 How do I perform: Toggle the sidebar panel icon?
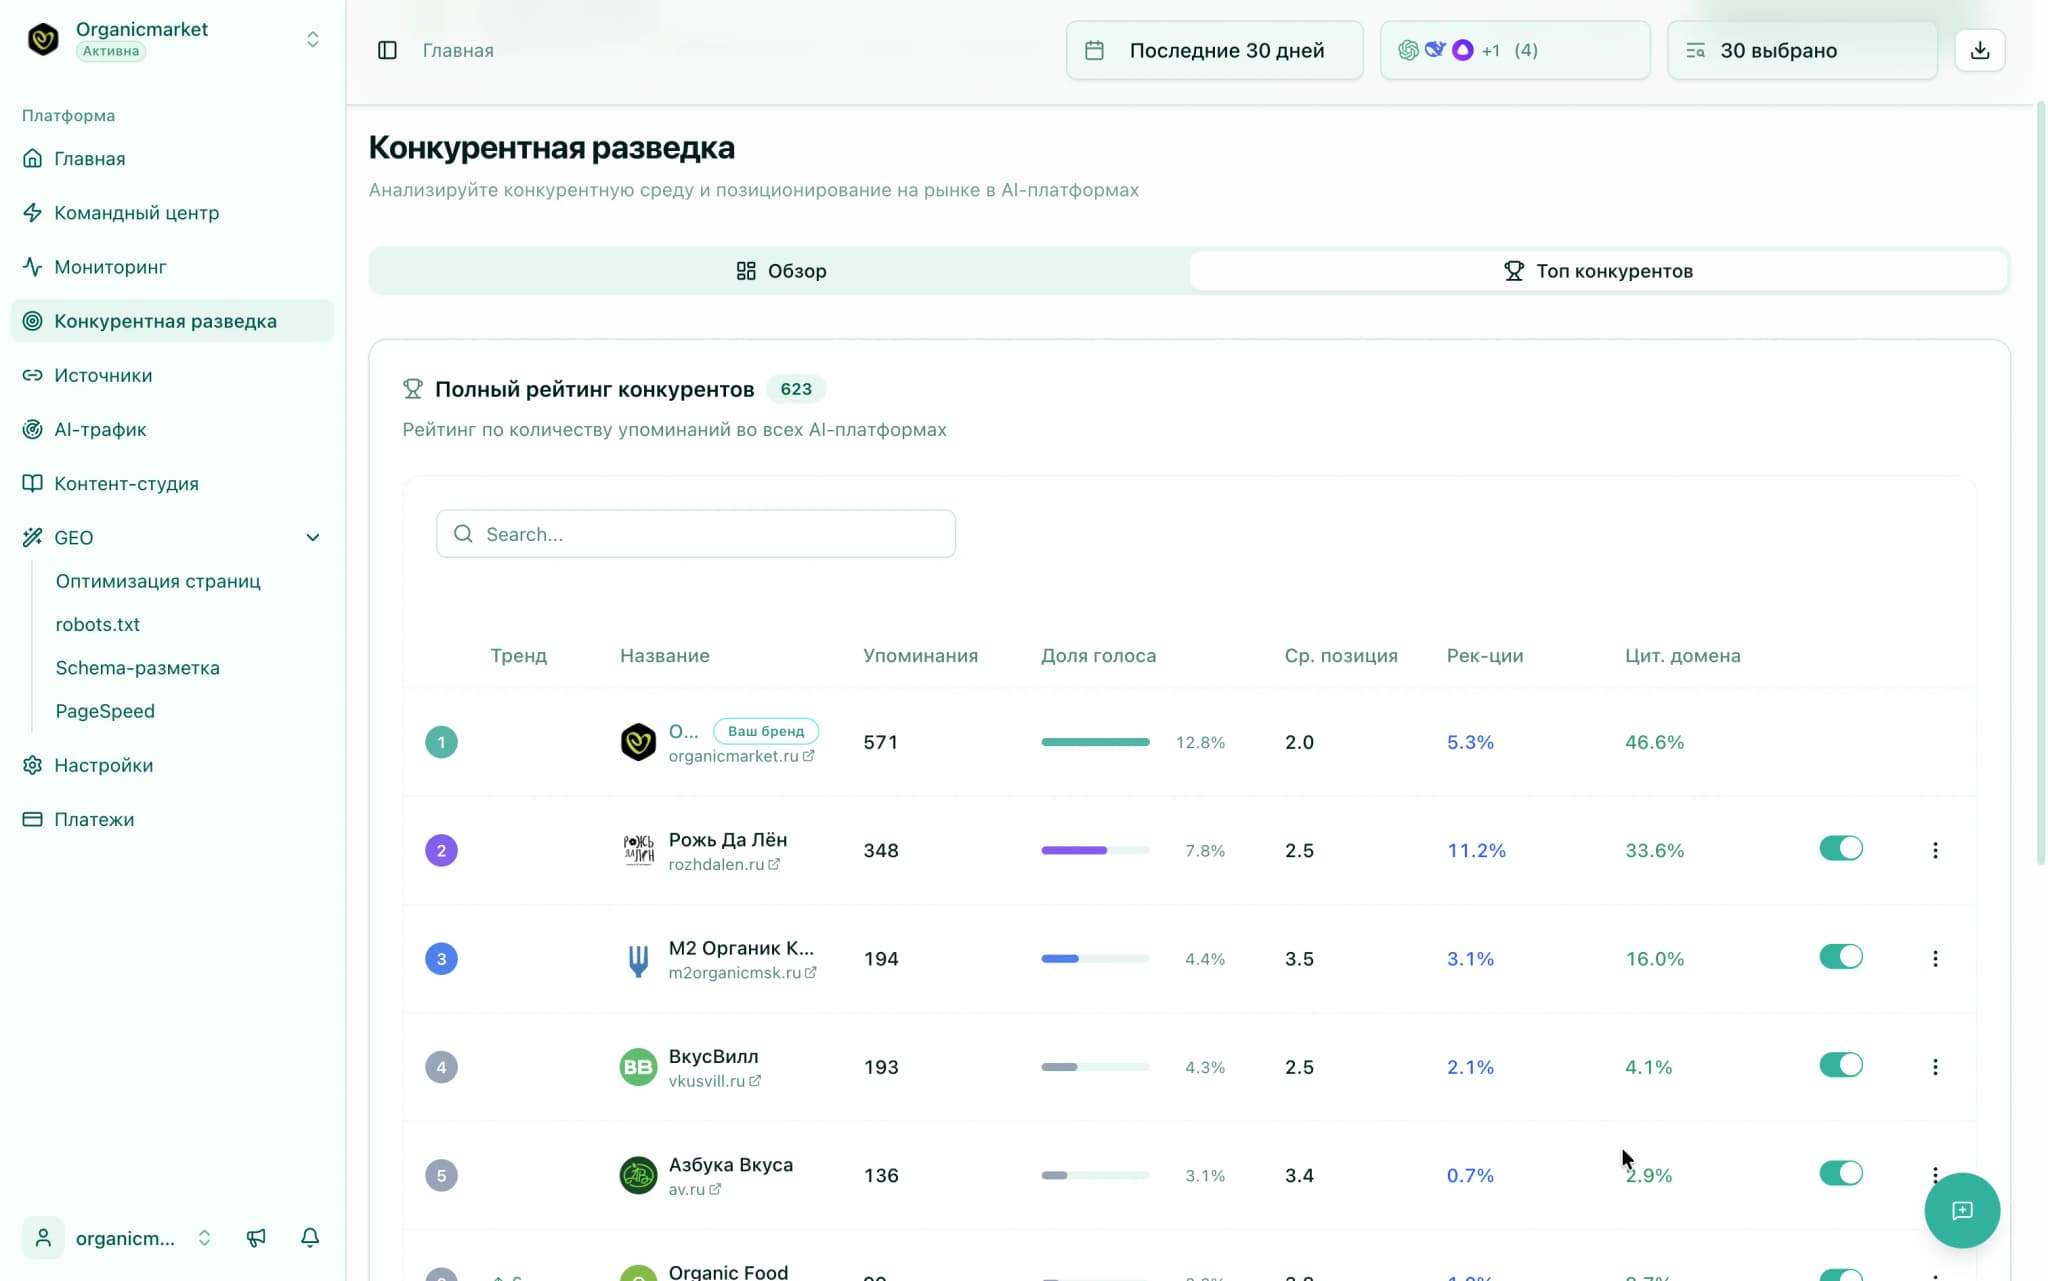pyautogui.click(x=387, y=50)
